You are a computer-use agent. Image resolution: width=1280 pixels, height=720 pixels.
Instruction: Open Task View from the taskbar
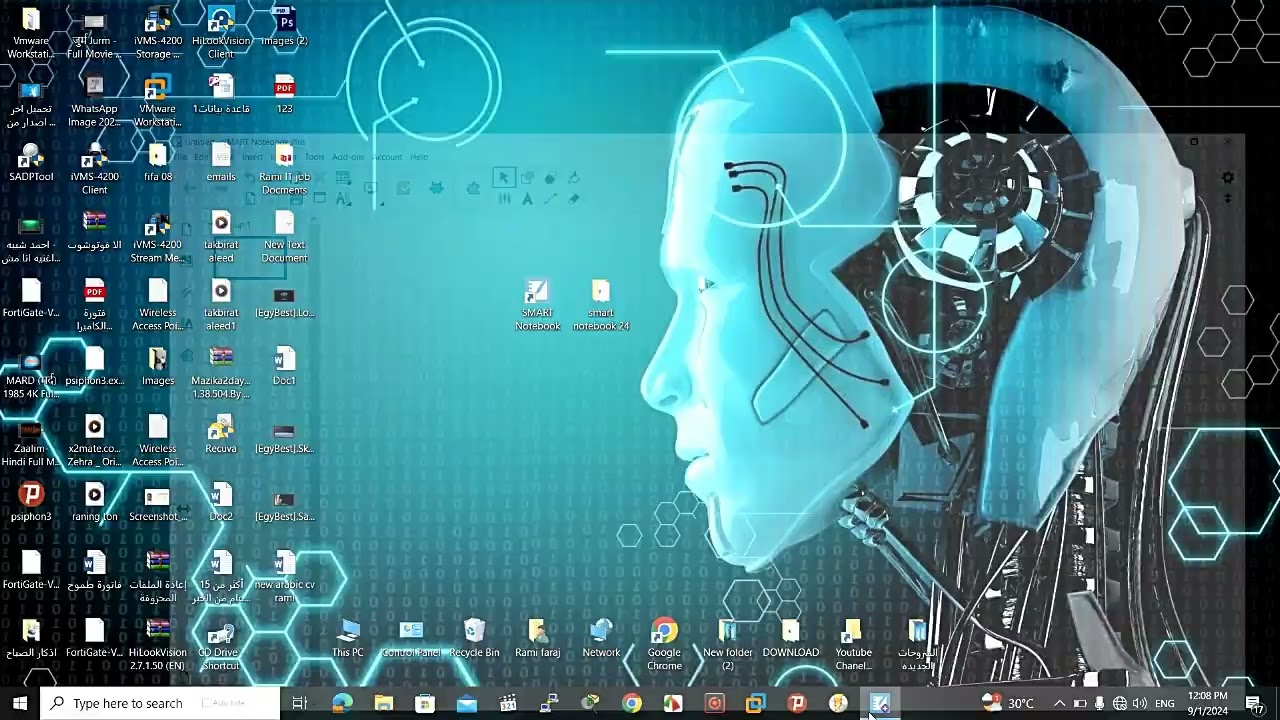click(299, 703)
